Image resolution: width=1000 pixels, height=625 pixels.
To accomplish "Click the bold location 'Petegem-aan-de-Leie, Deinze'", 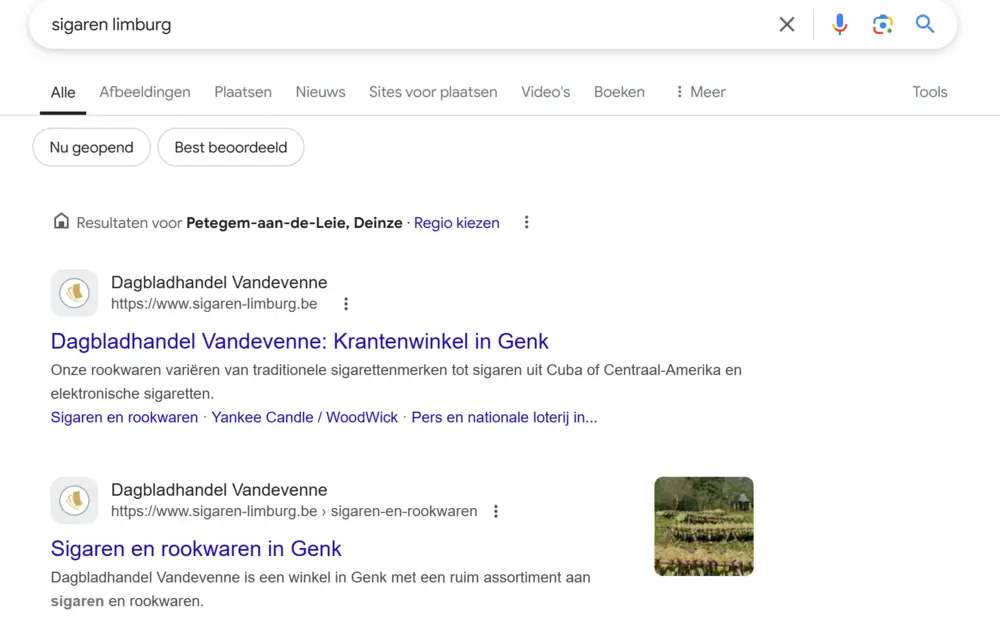I will point(294,223).
